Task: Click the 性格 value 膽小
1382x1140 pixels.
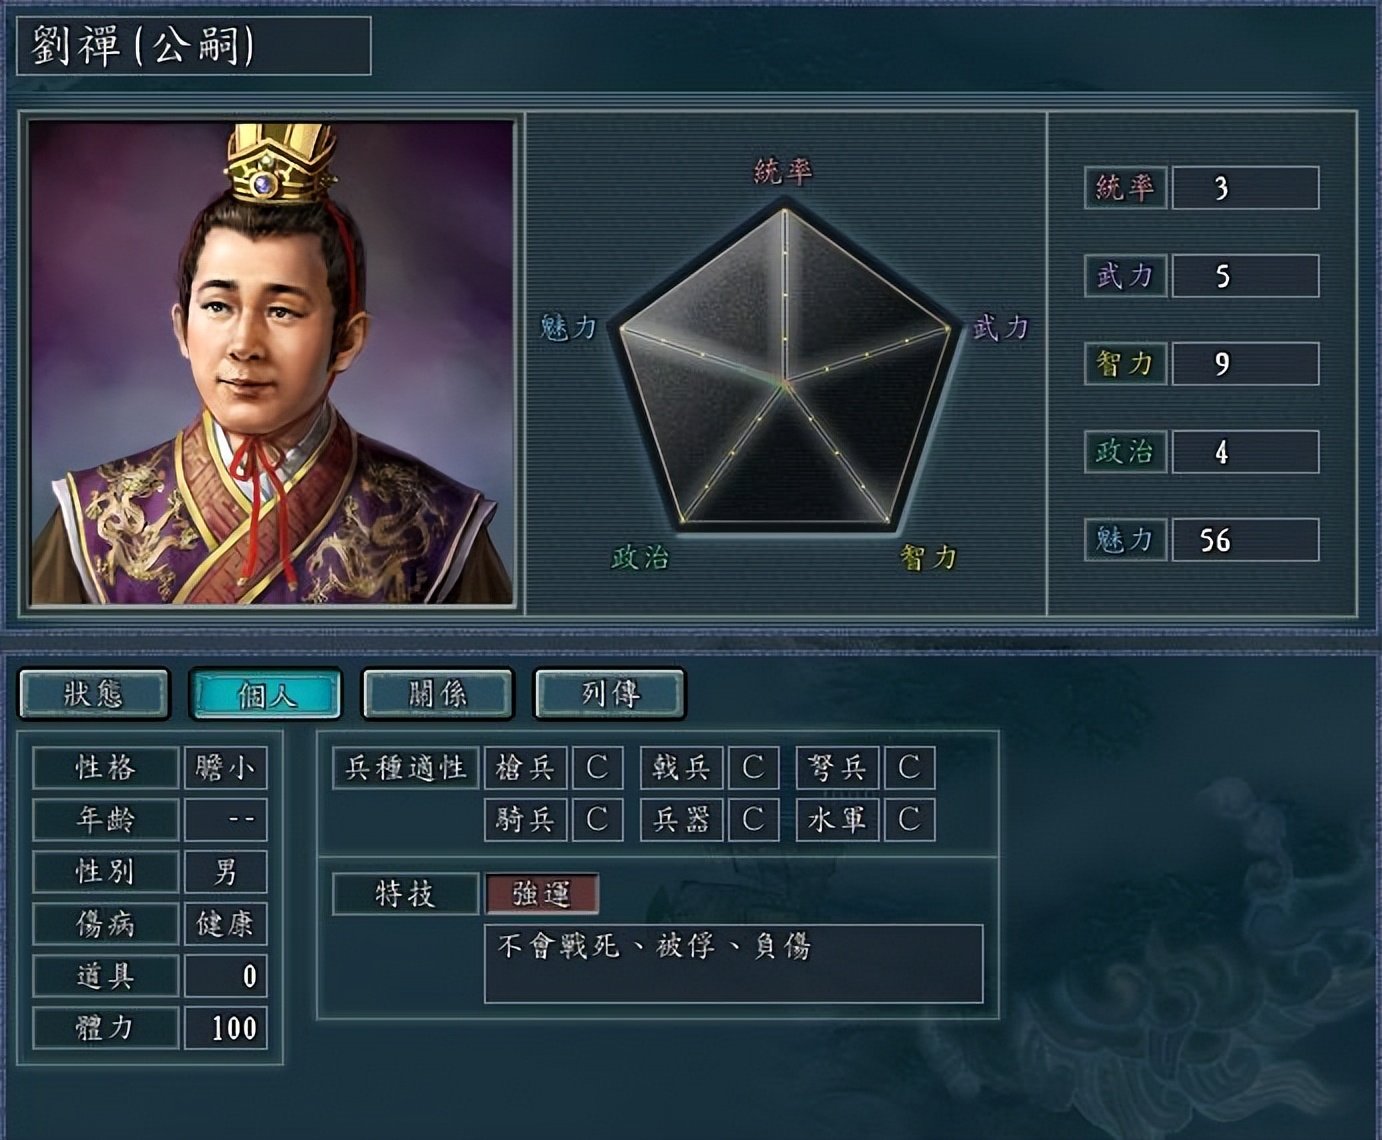Action: pos(226,768)
